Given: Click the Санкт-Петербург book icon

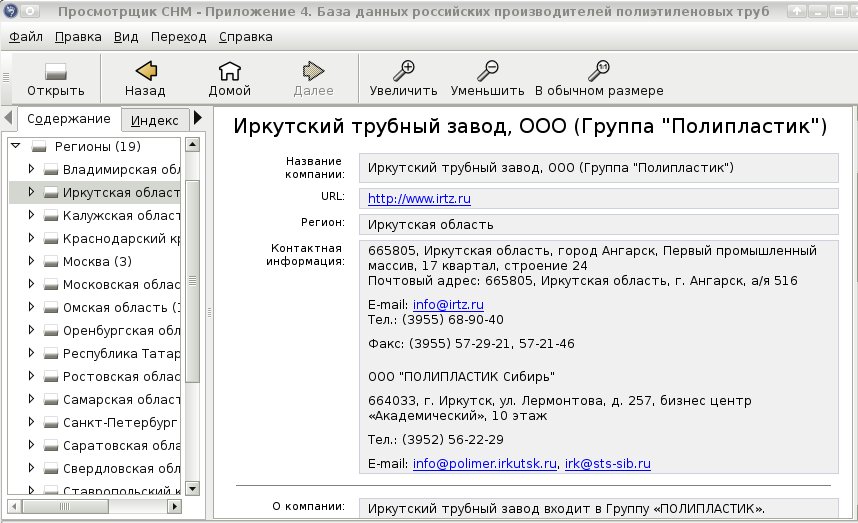Looking at the screenshot, I should coord(51,422).
